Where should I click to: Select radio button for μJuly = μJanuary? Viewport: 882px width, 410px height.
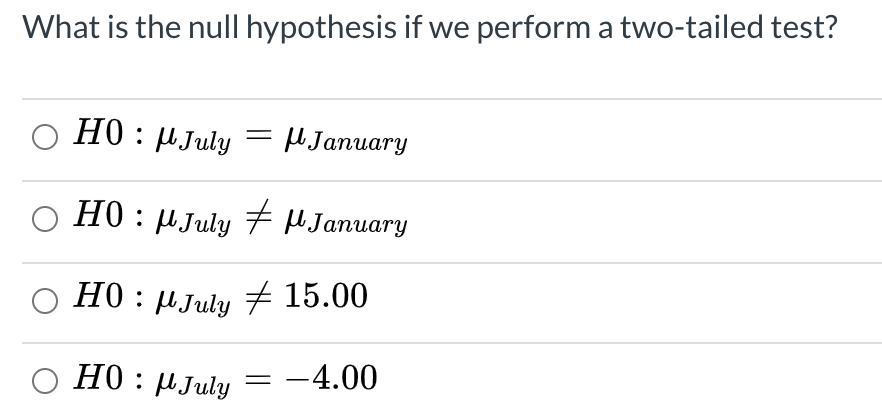point(44,137)
